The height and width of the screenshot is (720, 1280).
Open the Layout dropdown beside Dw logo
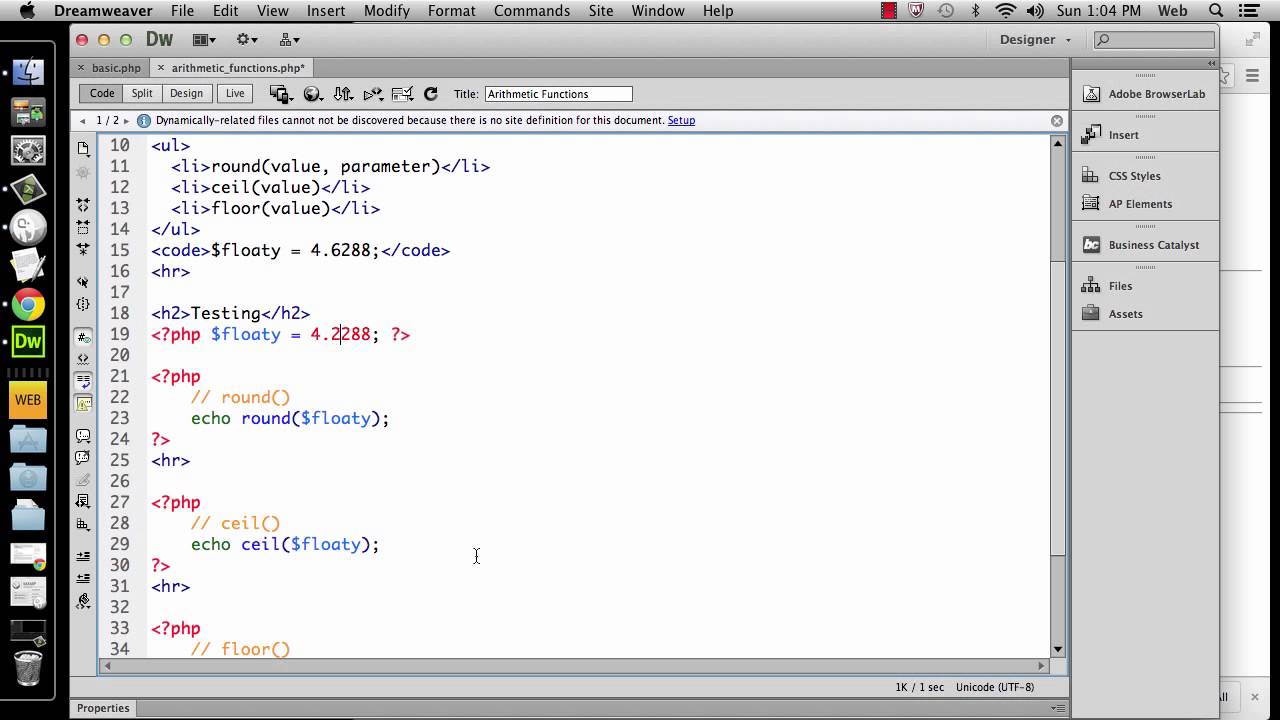(204, 40)
